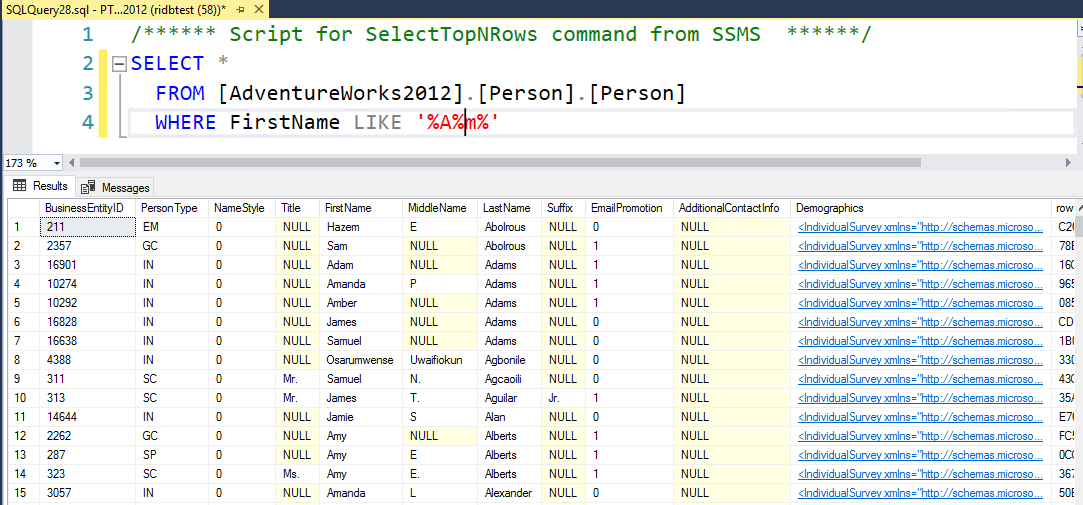Open Demographics XML link for Adam Adams
This screenshot has height=505, width=1083.
[x=921, y=265]
